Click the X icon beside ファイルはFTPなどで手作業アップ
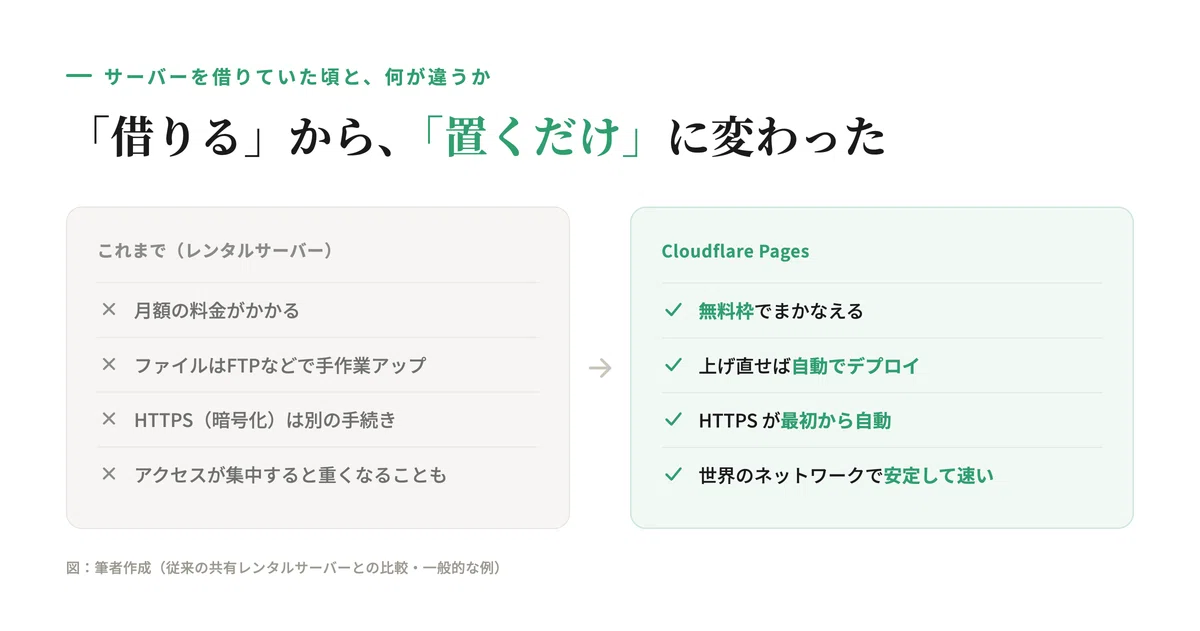Screen dimensions: 1200x631 click(109, 365)
